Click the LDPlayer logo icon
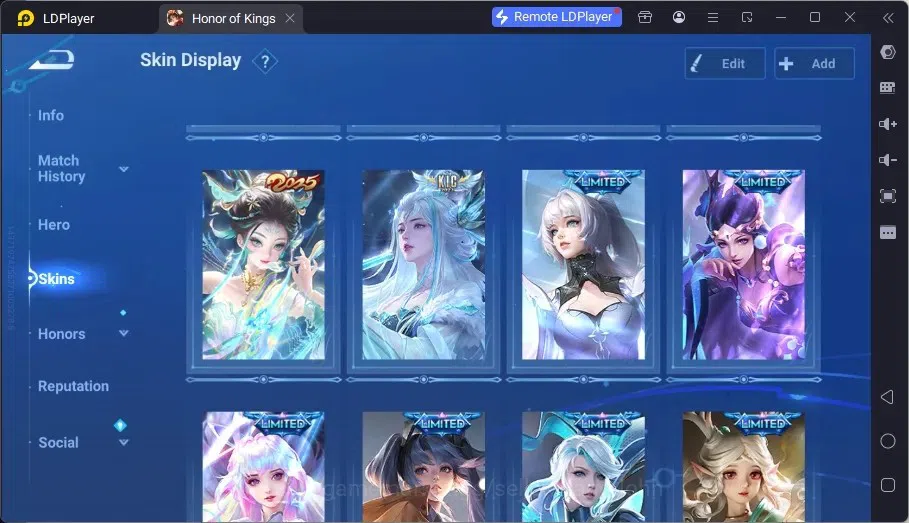This screenshot has width=909, height=523. 26,18
